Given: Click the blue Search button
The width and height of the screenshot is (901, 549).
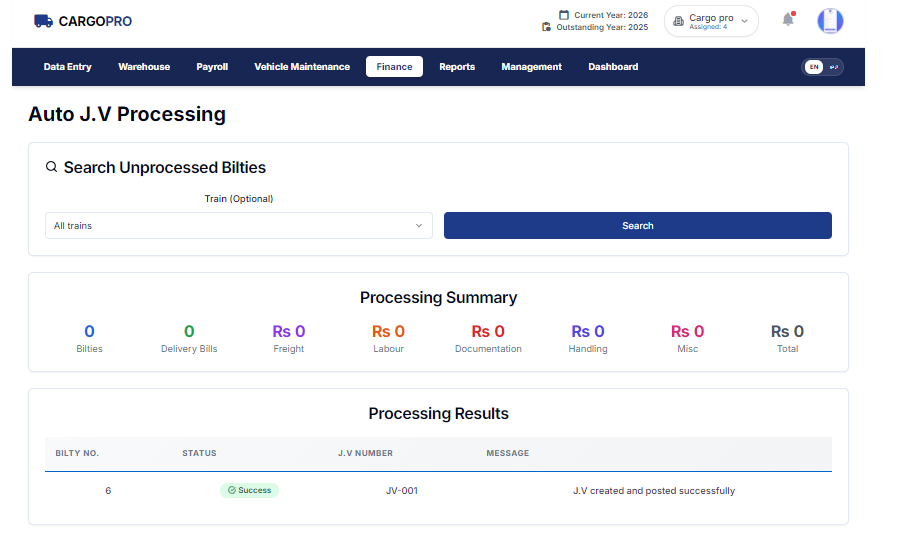Looking at the screenshot, I should coord(637,225).
